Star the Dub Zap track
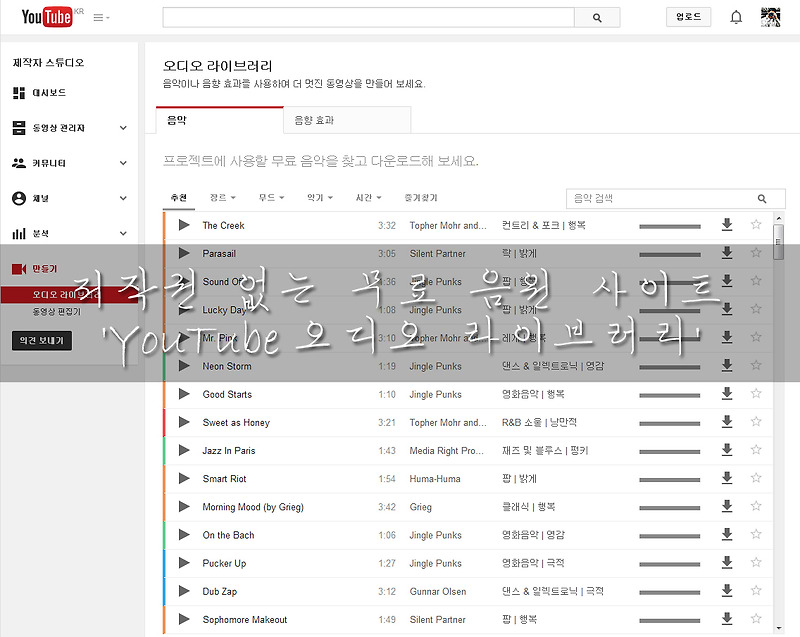The image size is (800, 637). click(x=756, y=590)
